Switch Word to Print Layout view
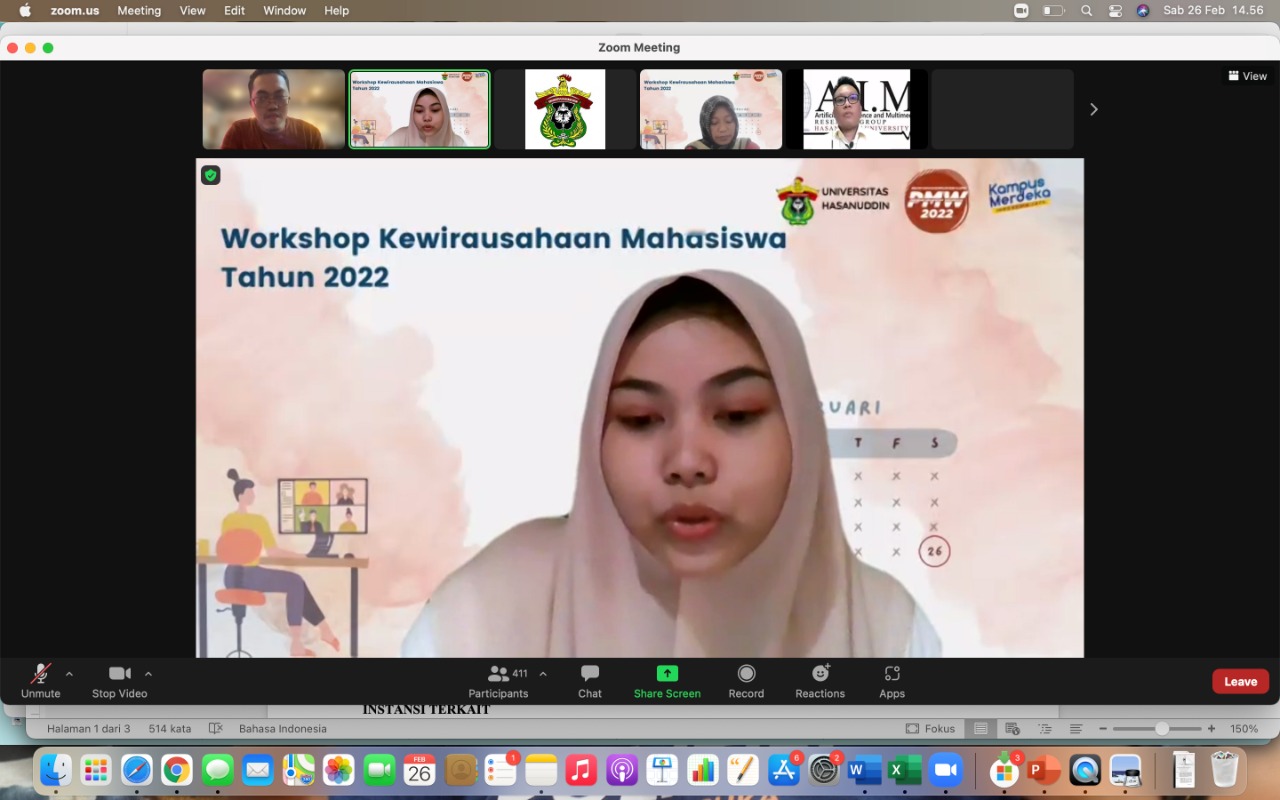 point(981,729)
